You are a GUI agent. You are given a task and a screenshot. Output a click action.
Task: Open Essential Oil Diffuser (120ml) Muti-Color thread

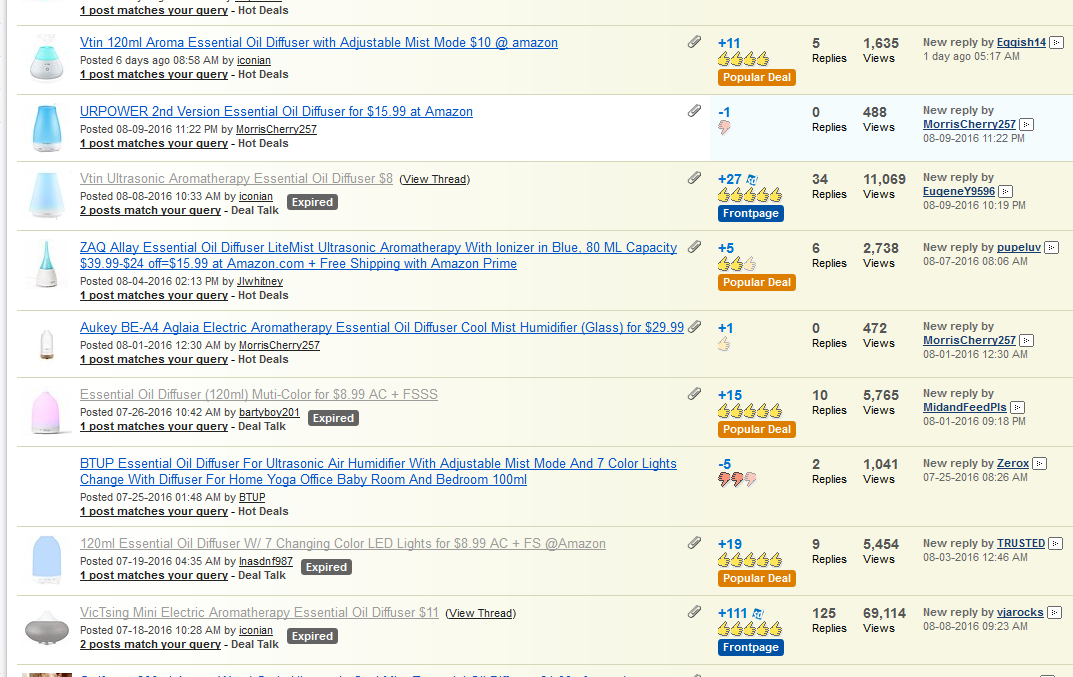pos(259,394)
